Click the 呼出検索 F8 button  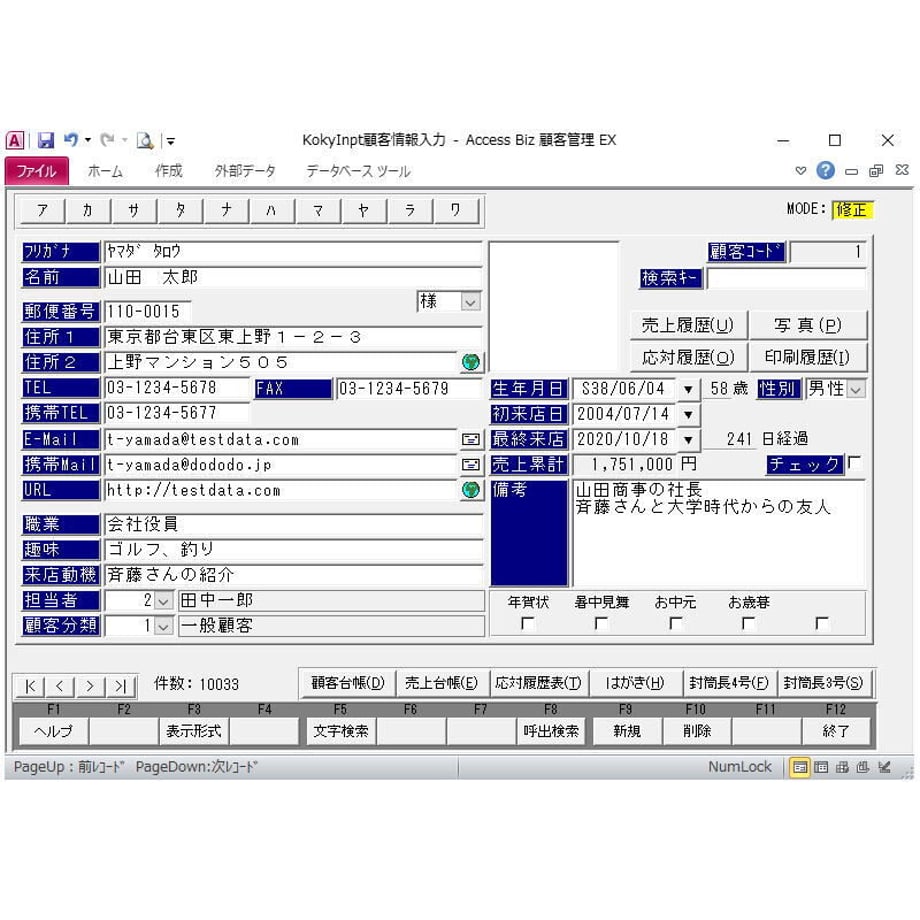550,731
